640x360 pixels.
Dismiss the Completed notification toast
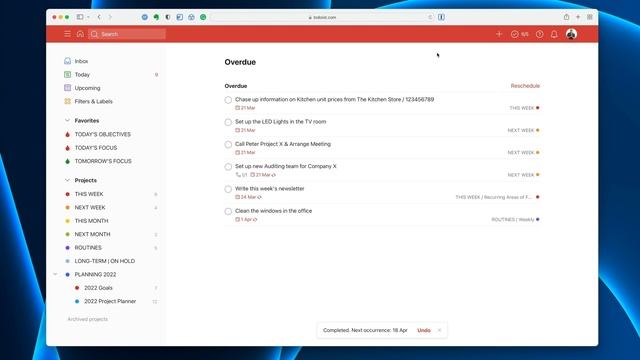[439, 330]
